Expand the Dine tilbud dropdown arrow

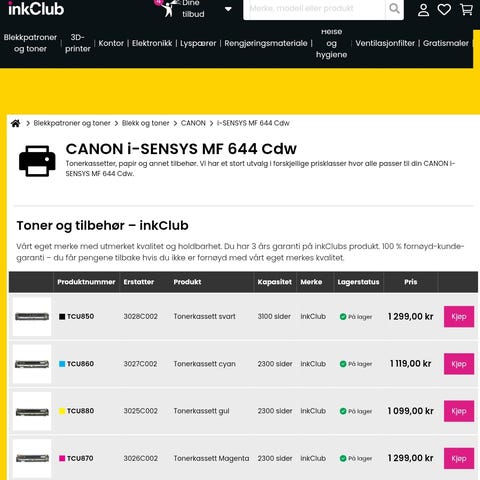pyautogui.click(x=228, y=9)
